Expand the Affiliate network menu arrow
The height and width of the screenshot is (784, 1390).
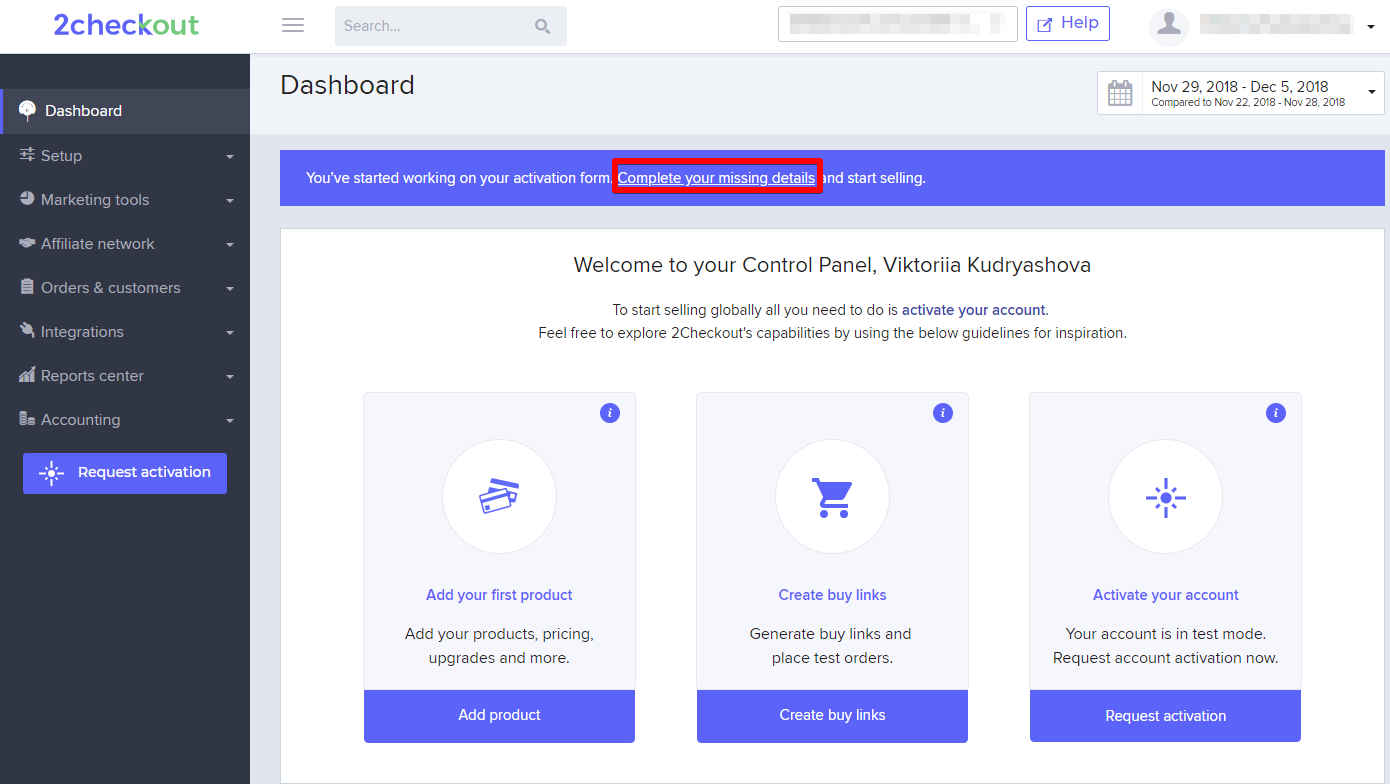pos(230,245)
